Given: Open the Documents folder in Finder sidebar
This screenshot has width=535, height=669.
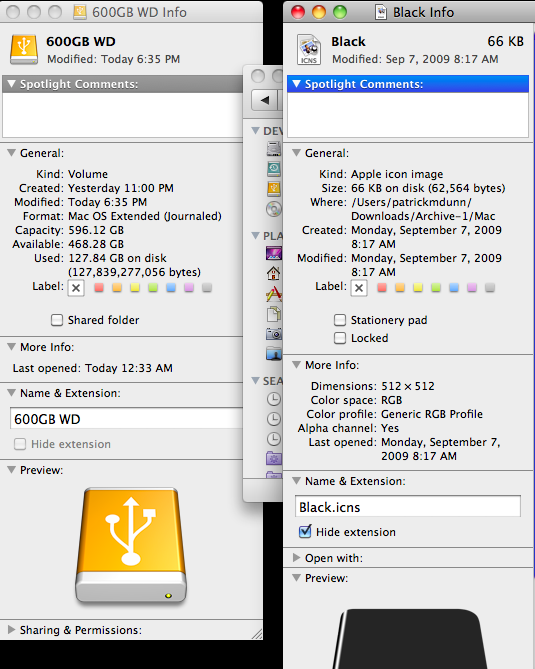Looking at the screenshot, I should [273, 314].
